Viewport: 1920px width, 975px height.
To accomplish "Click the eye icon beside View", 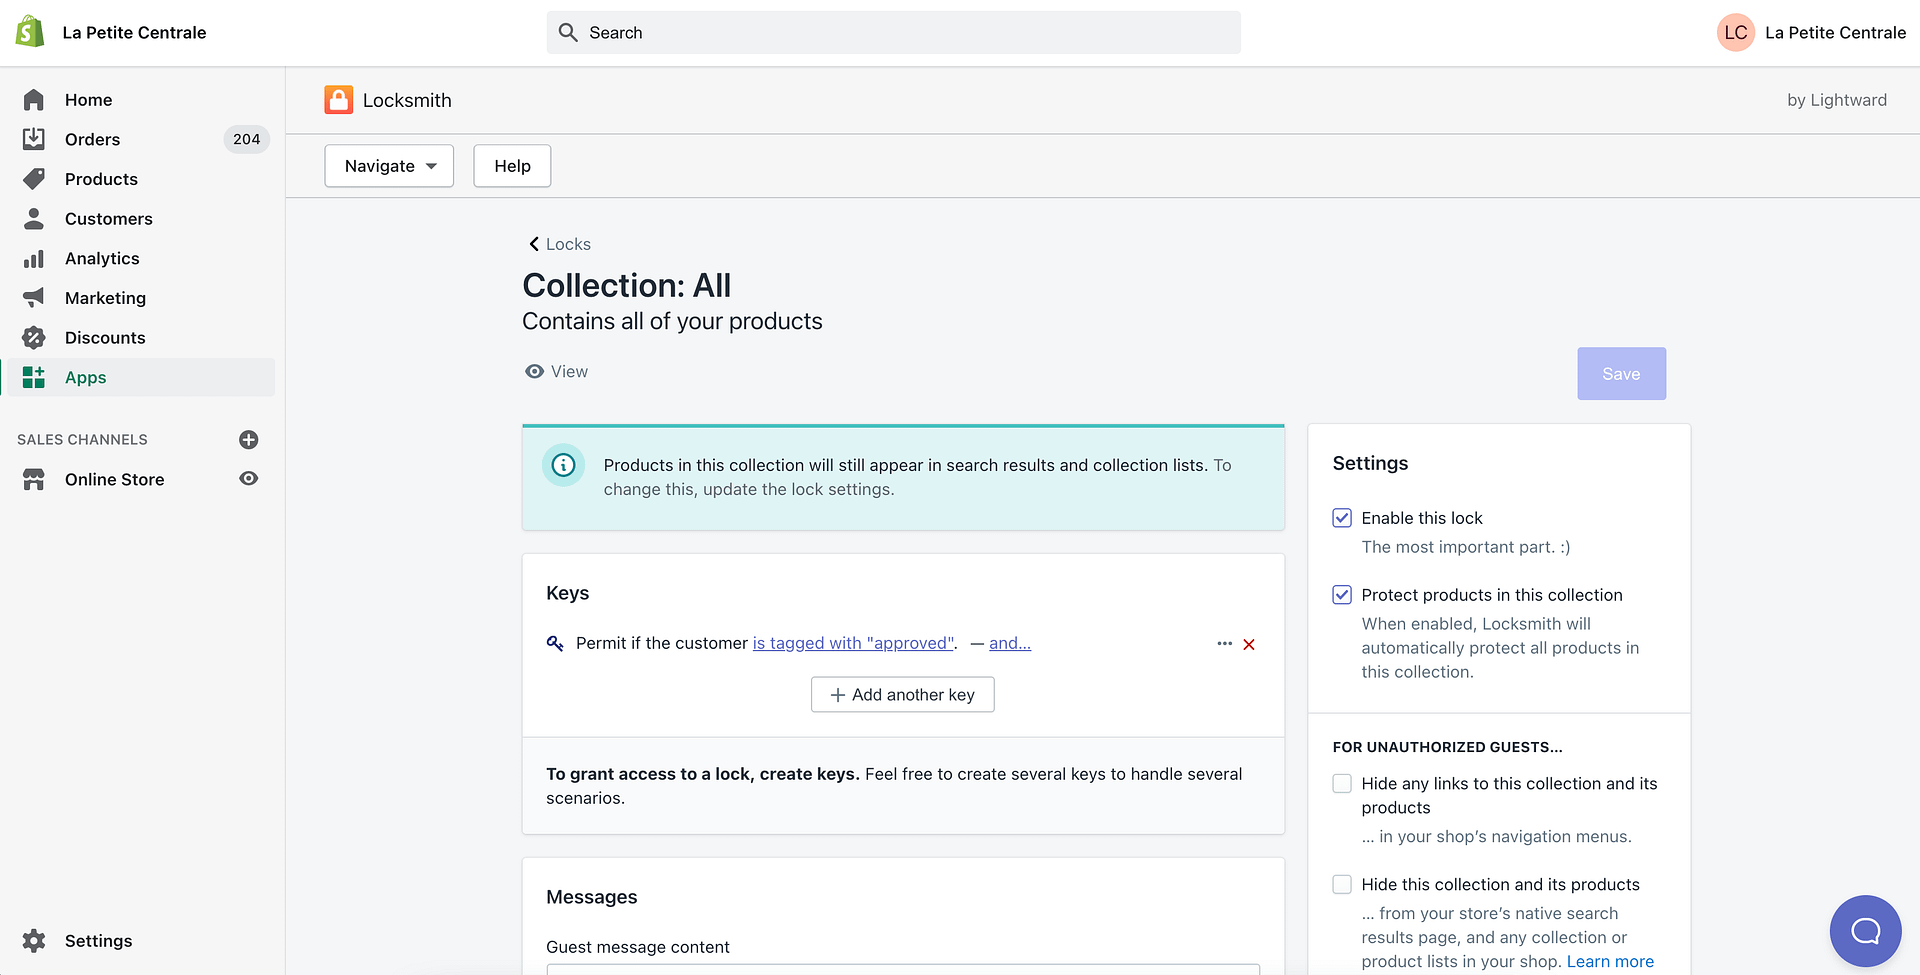I will coord(535,371).
